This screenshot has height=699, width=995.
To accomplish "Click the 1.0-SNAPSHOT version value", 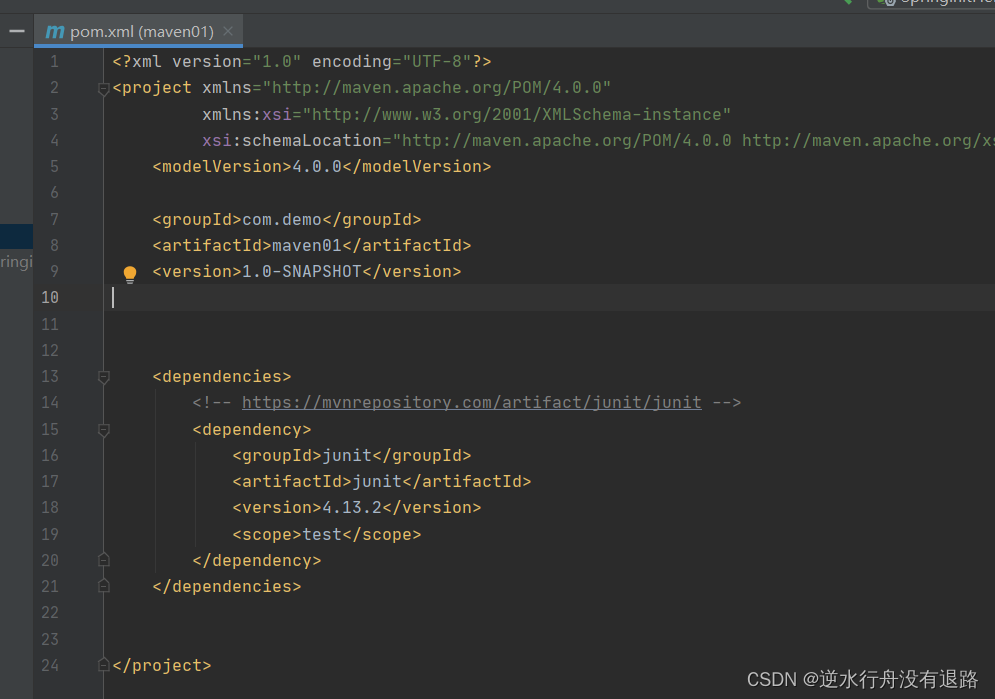I will point(302,271).
